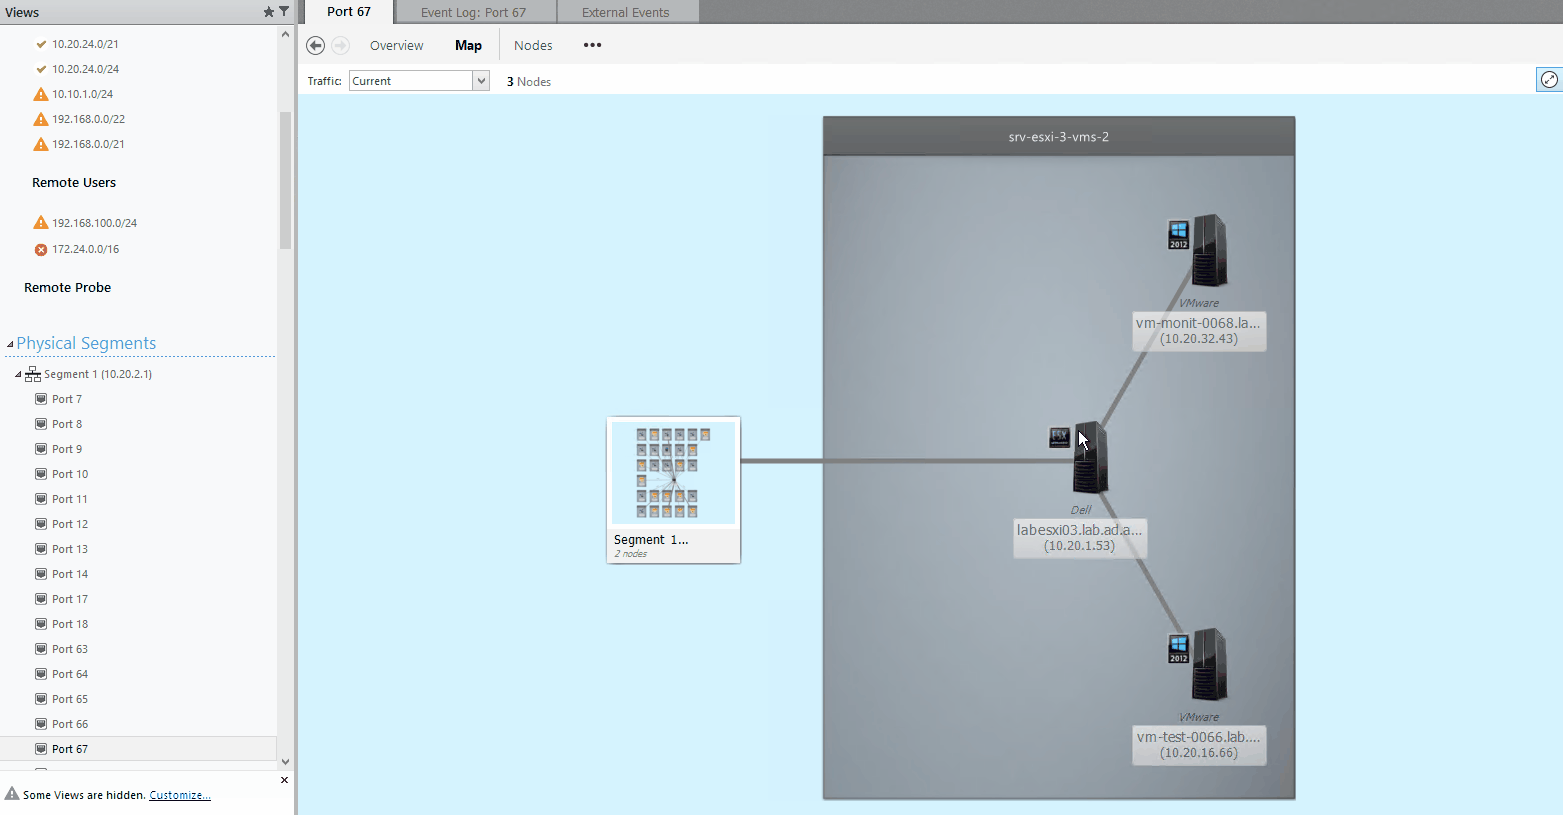Open the Overview view
Image resolution: width=1563 pixels, height=815 pixels.
396,45
